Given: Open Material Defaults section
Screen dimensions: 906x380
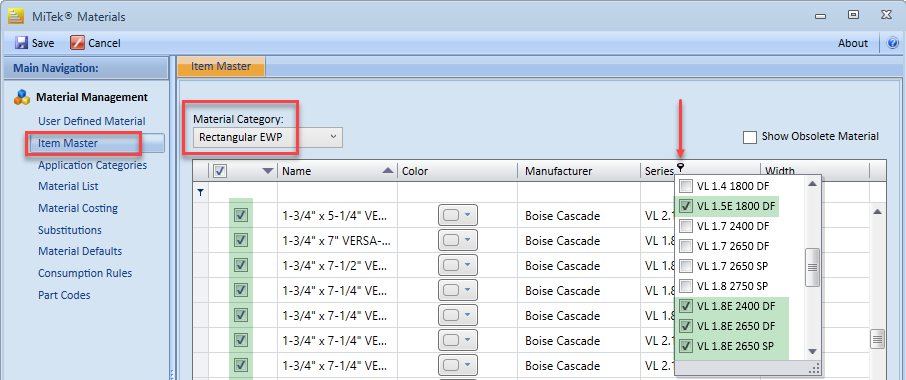Looking at the screenshot, I should click(80, 251).
